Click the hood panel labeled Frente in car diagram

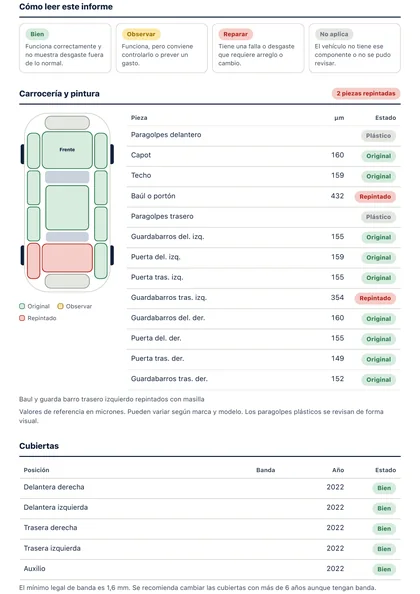67,150
